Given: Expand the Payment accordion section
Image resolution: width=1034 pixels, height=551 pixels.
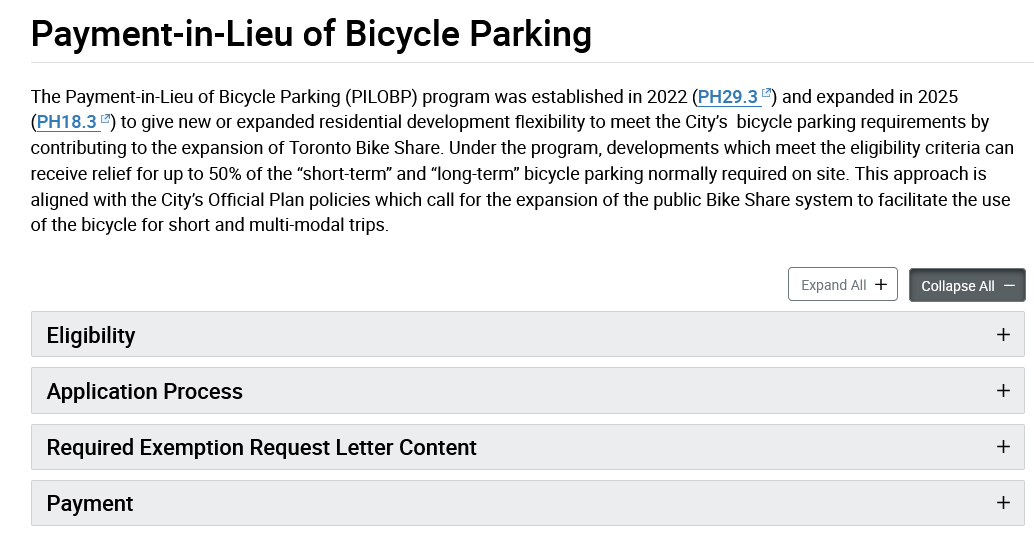Looking at the screenshot, I should coord(90,503).
